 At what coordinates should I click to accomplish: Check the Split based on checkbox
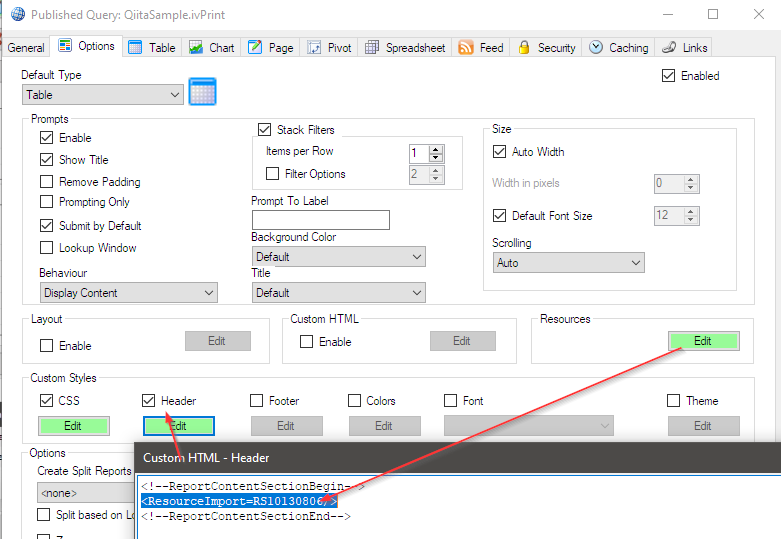tap(44, 514)
